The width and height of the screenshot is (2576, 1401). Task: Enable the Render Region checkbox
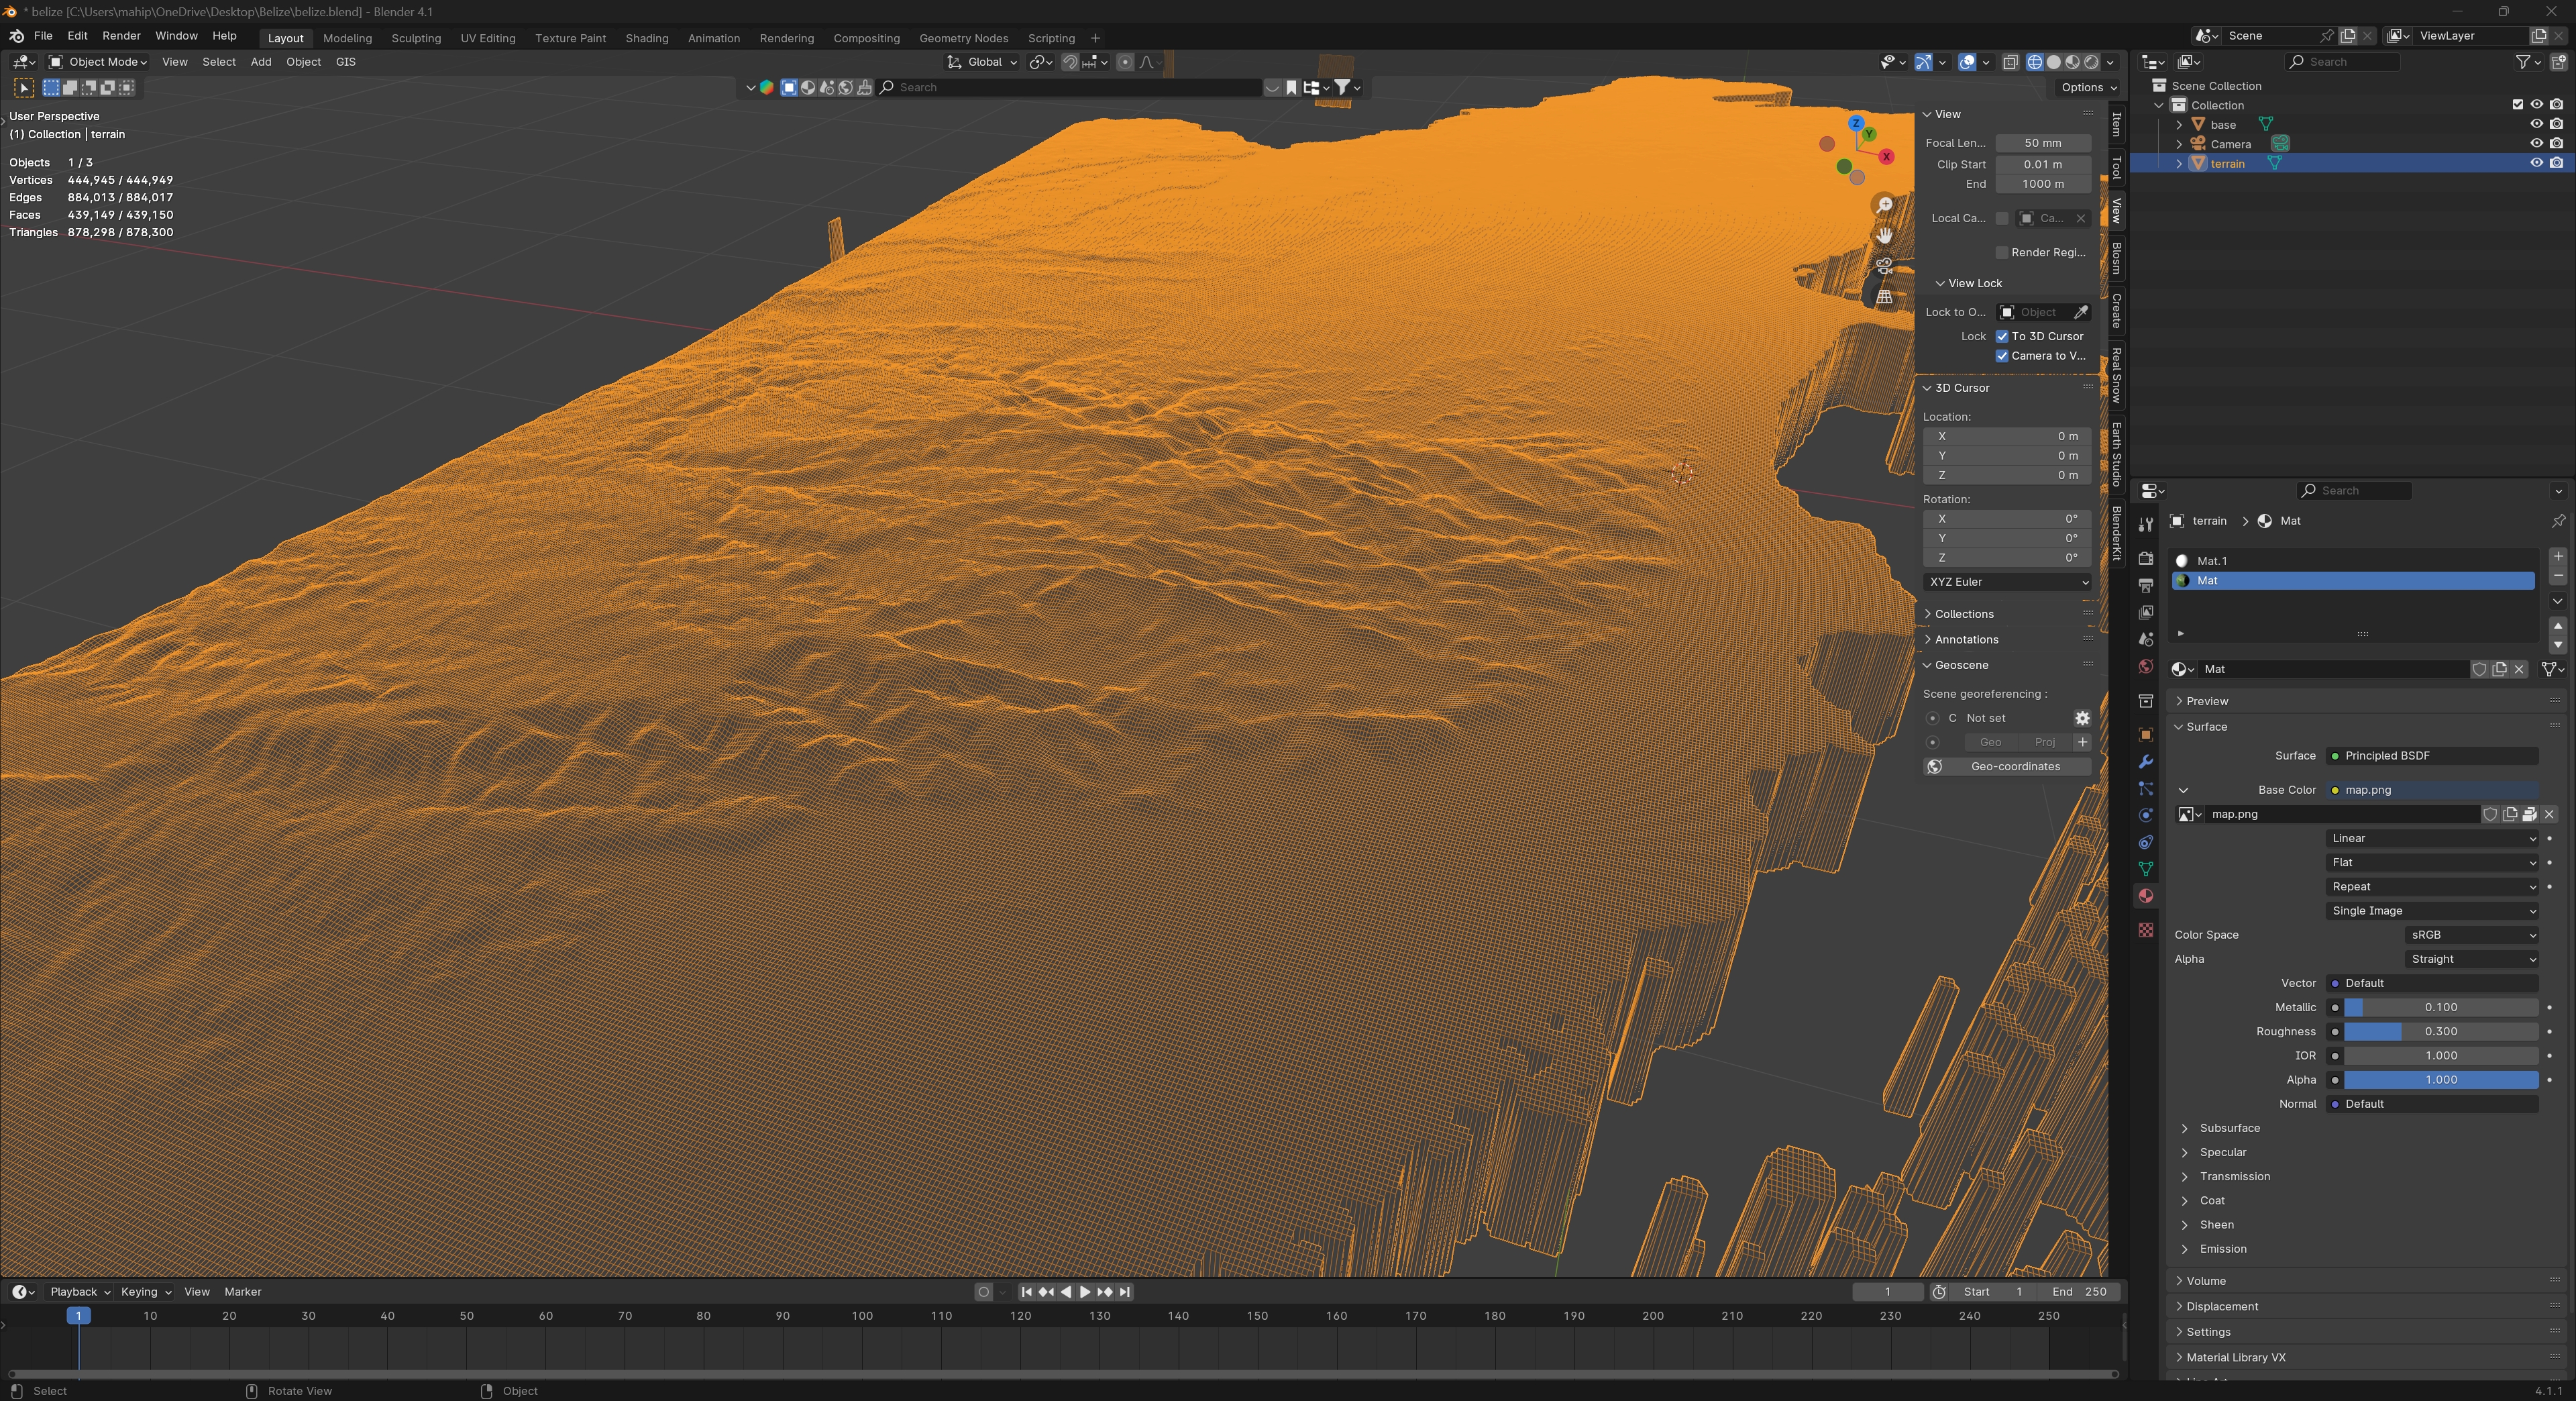click(2002, 252)
